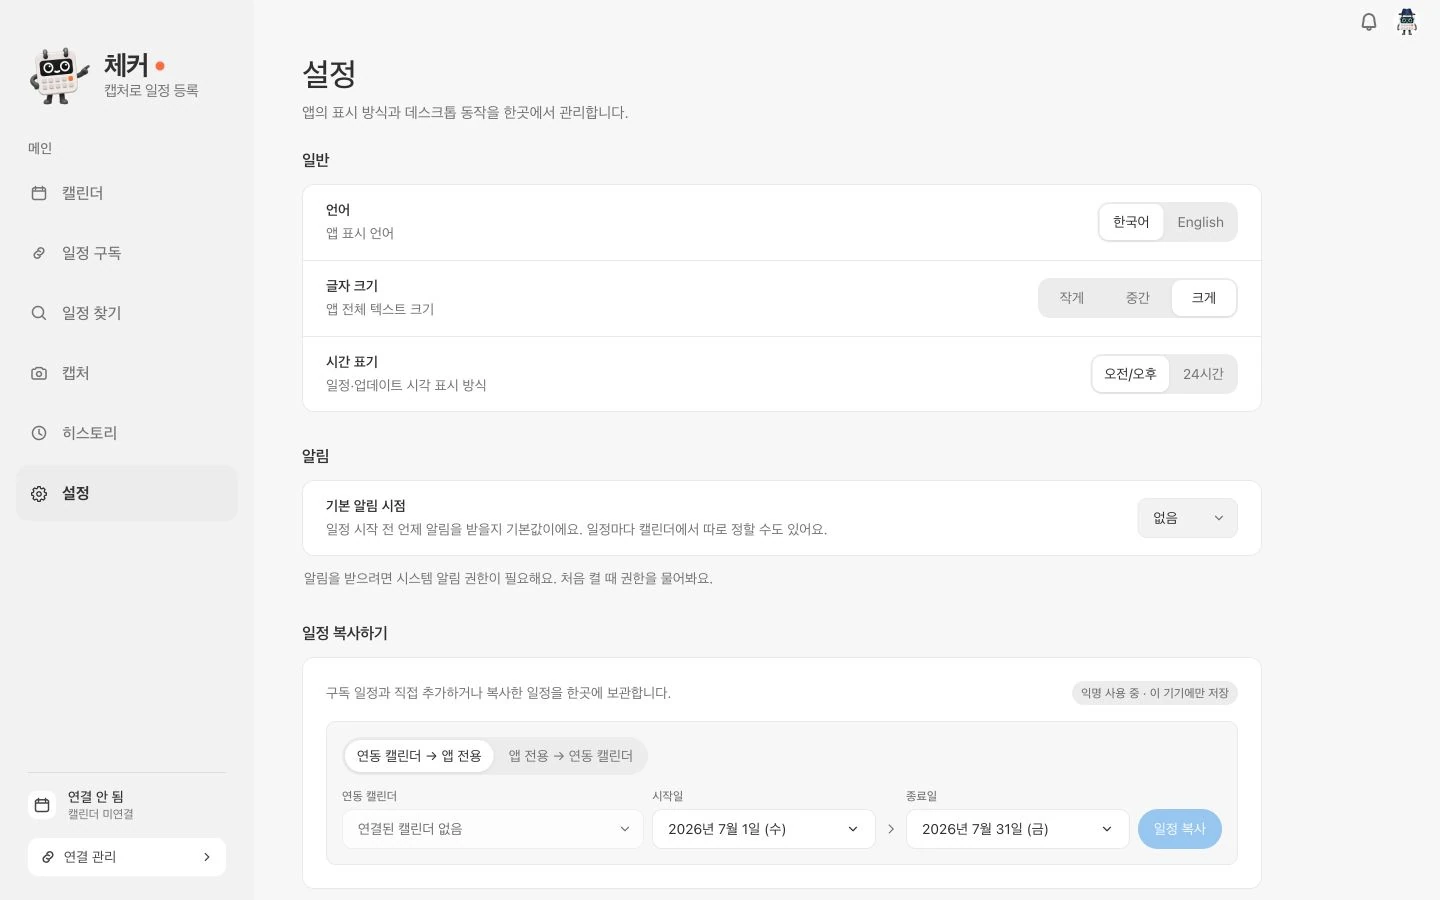
Task: Open notifications via the bell icon
Action: pyautogui.click(x=1369, y=22)
